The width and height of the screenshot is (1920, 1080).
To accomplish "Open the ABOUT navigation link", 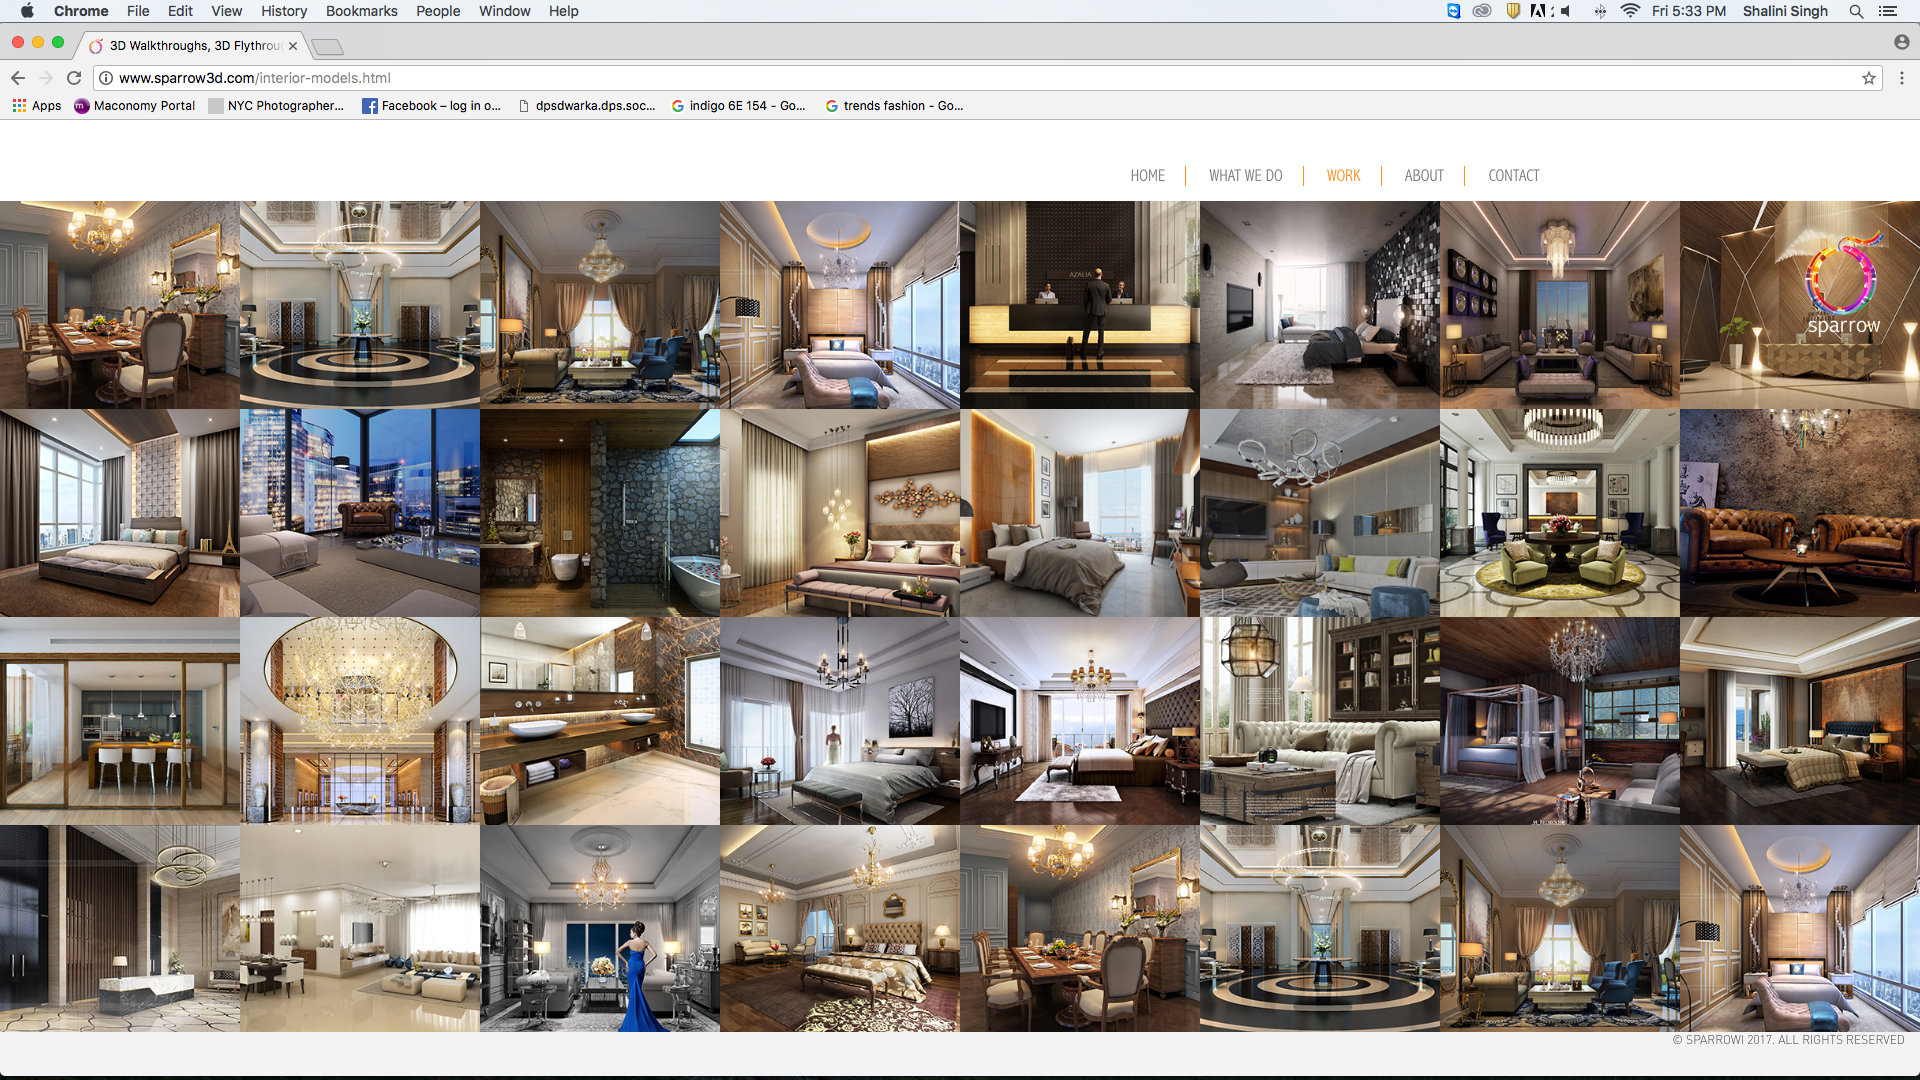I will tap(1423, 176).
